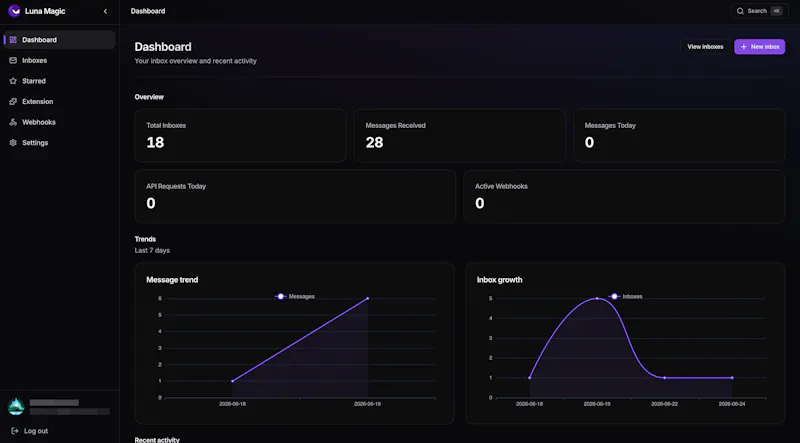The image size is (800, 443).
Task: Open Settings from the sidebar
Action: coord(59,143)
